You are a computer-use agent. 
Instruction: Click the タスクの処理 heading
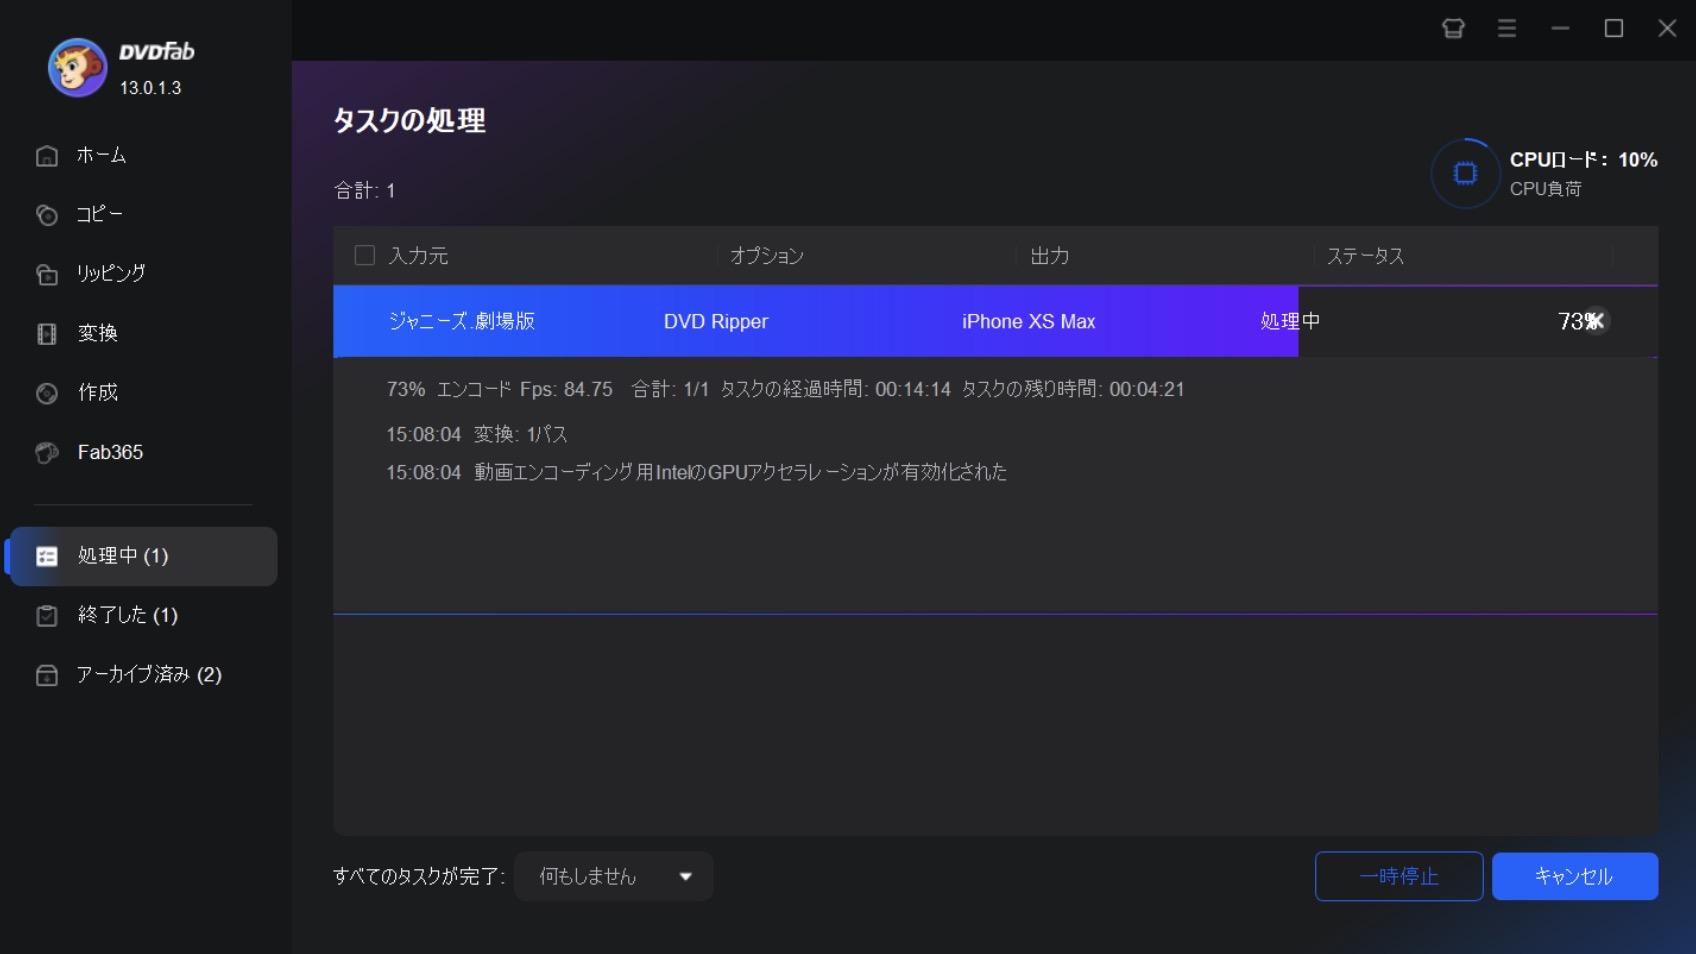pyautogui.click(x=409, y=121)
